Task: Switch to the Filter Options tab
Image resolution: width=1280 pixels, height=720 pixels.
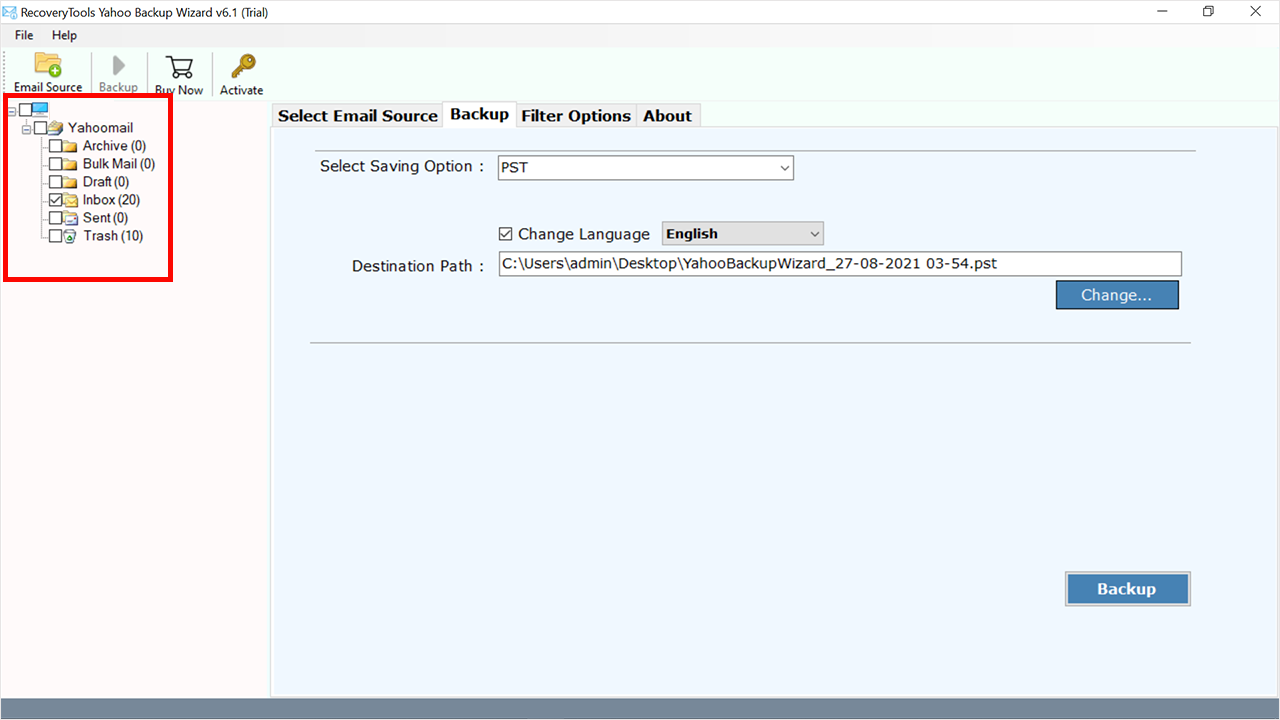Action: pos(576,116)
